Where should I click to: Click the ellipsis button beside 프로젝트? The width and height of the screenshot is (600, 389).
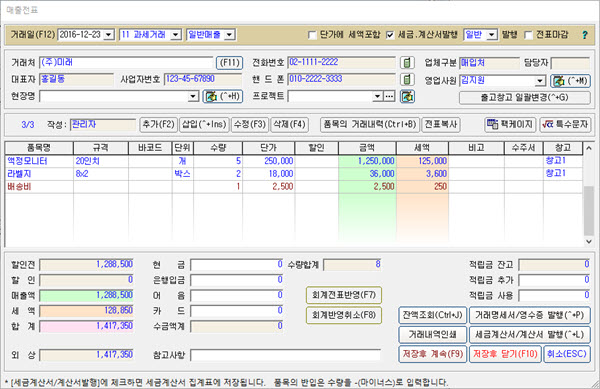pos(389,96)
